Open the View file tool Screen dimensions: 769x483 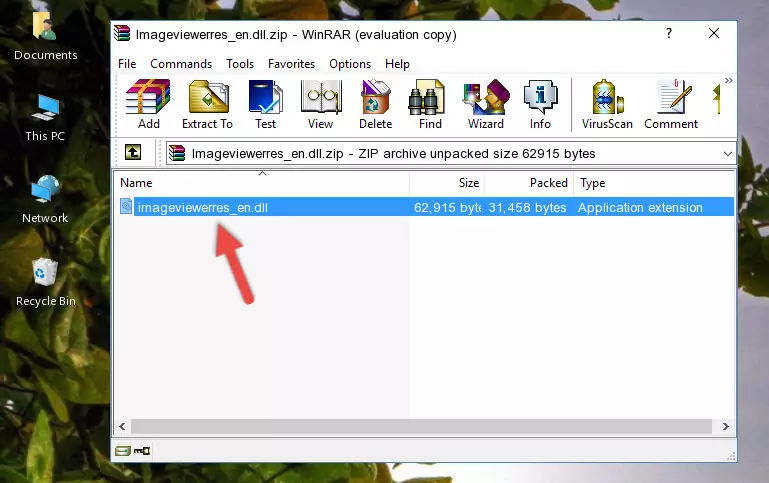click(321, 104)
